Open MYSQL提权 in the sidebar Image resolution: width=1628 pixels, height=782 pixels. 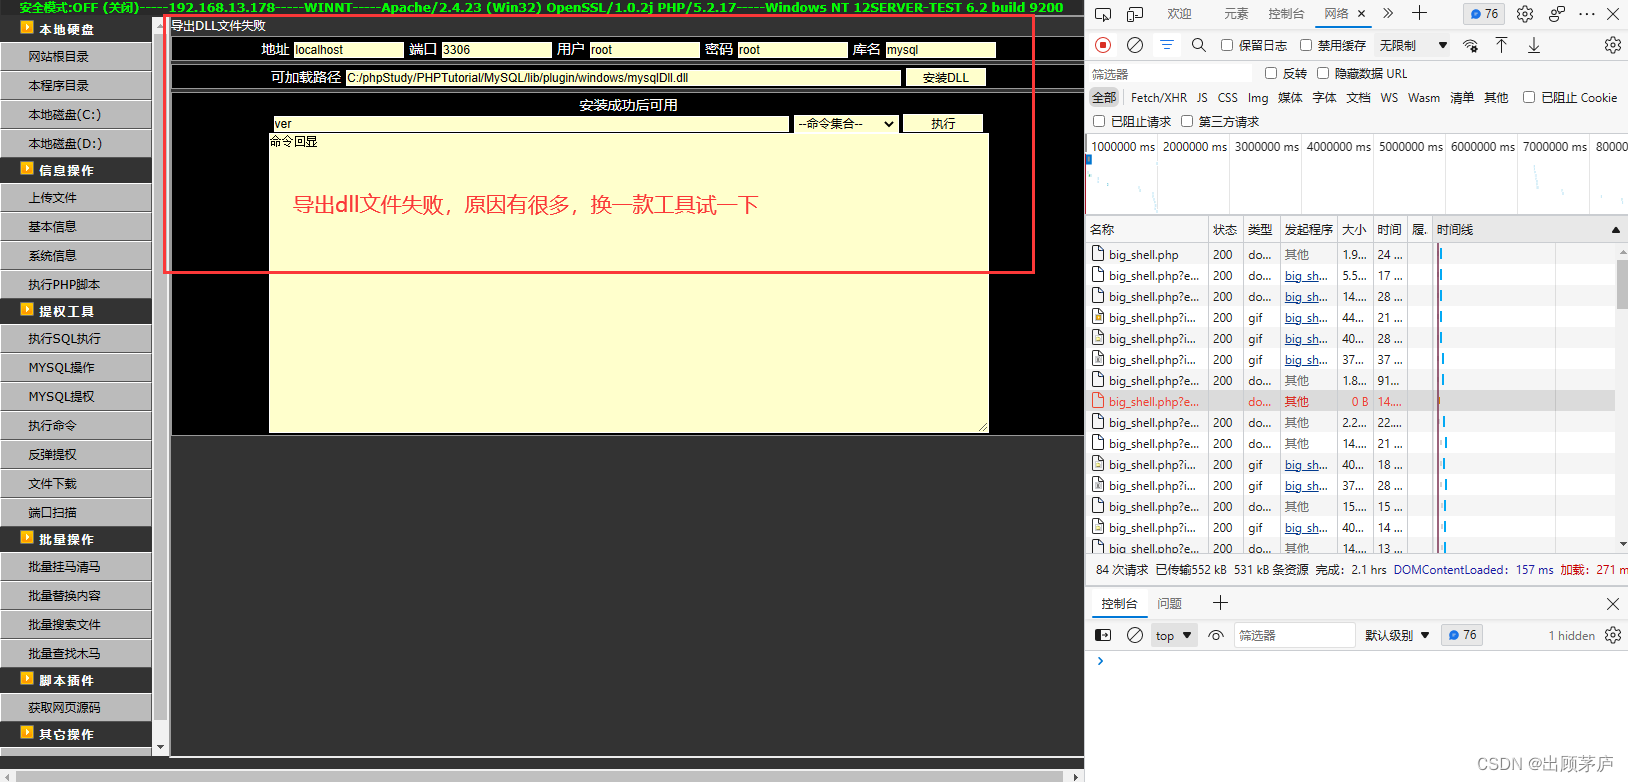coord(76,396)
